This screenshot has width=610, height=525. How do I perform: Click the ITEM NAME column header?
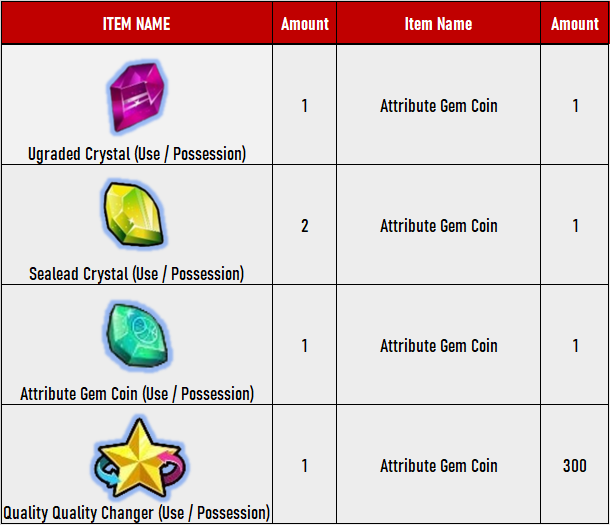pyautogui.click(x=137, y=24)
